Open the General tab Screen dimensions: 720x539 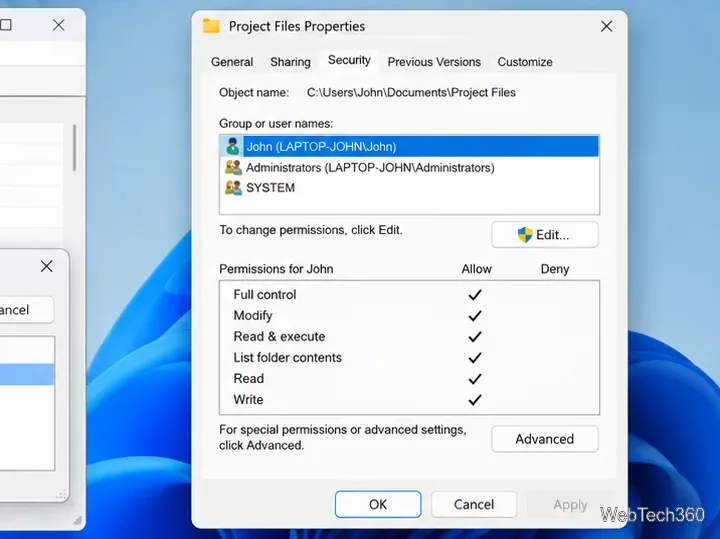[x=232, y=62]
